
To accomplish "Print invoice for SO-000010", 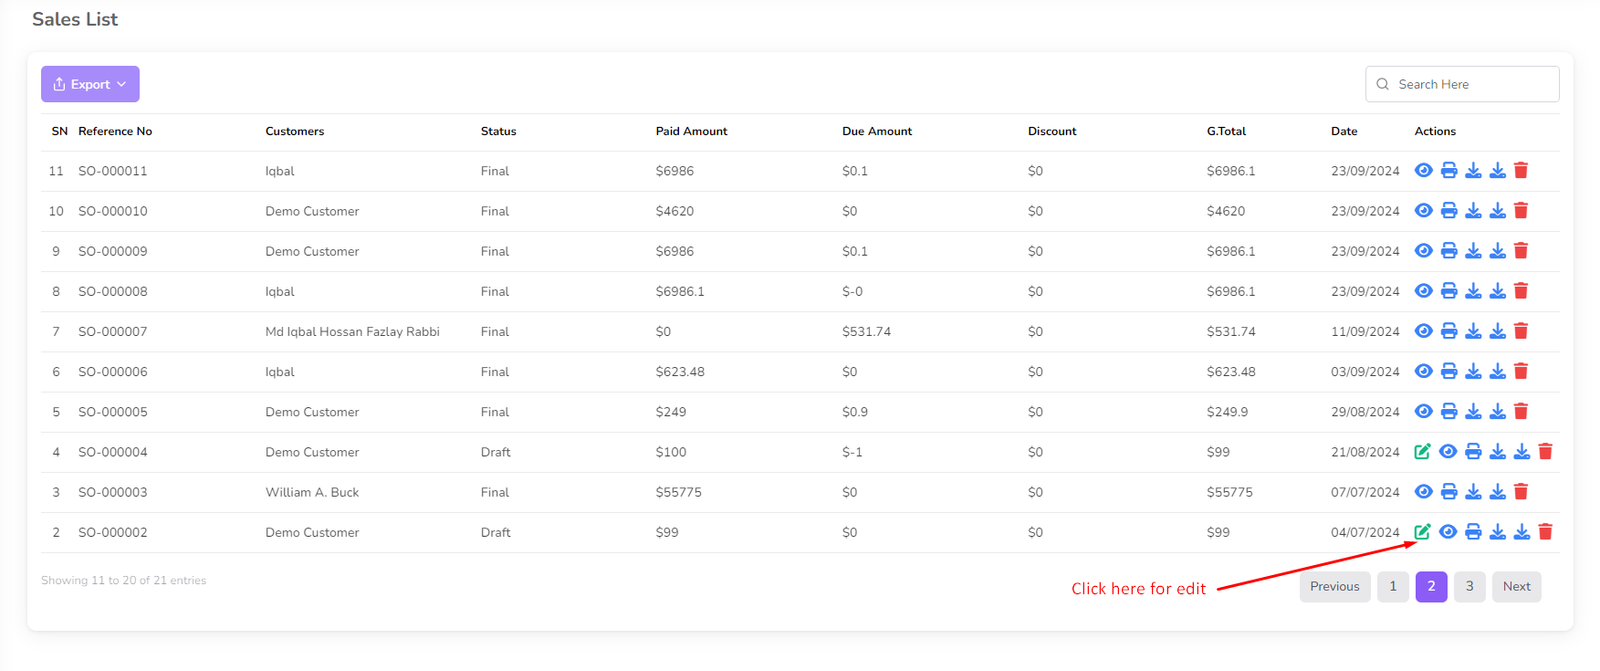I will click(x=1449, y=211).
